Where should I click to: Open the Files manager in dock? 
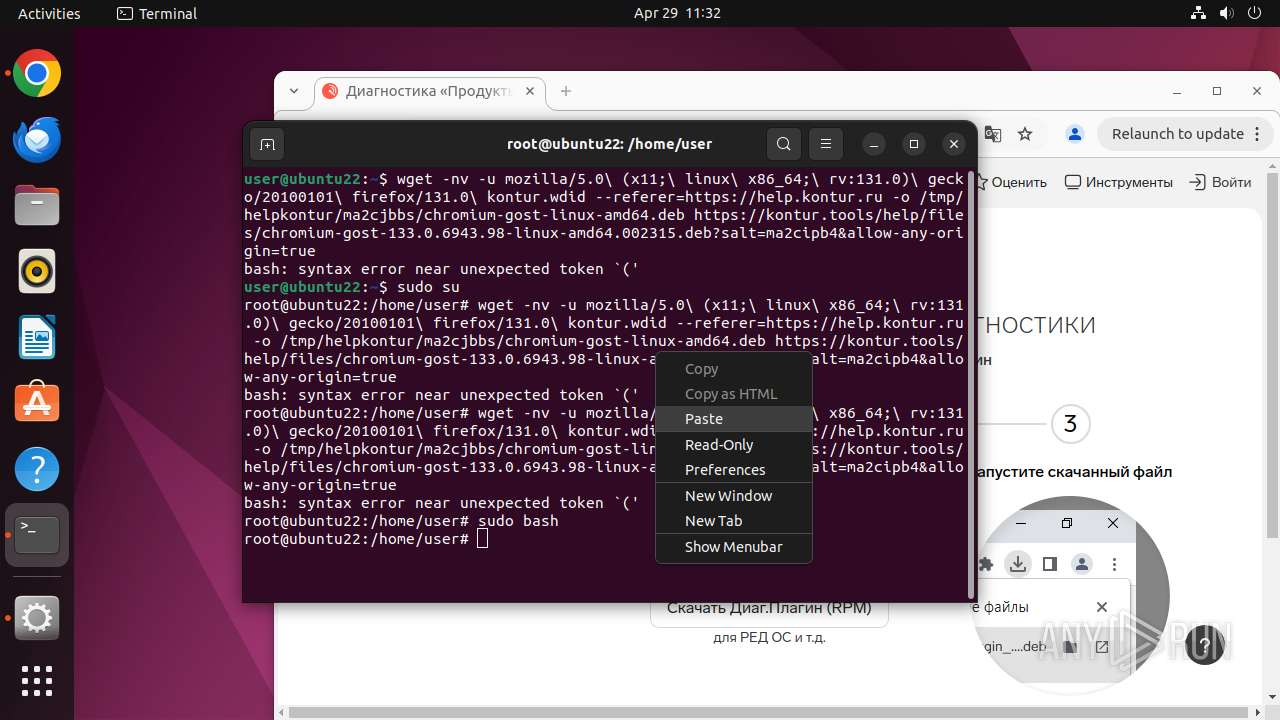tap(37, 205)
